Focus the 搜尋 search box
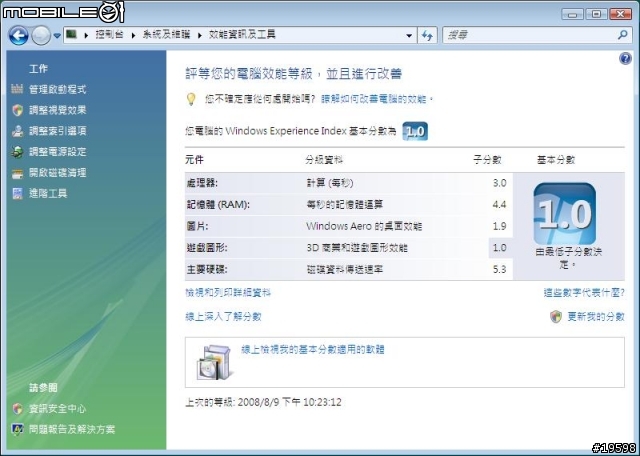Screen dimensions: 640x456 click(x=531, y=36)
